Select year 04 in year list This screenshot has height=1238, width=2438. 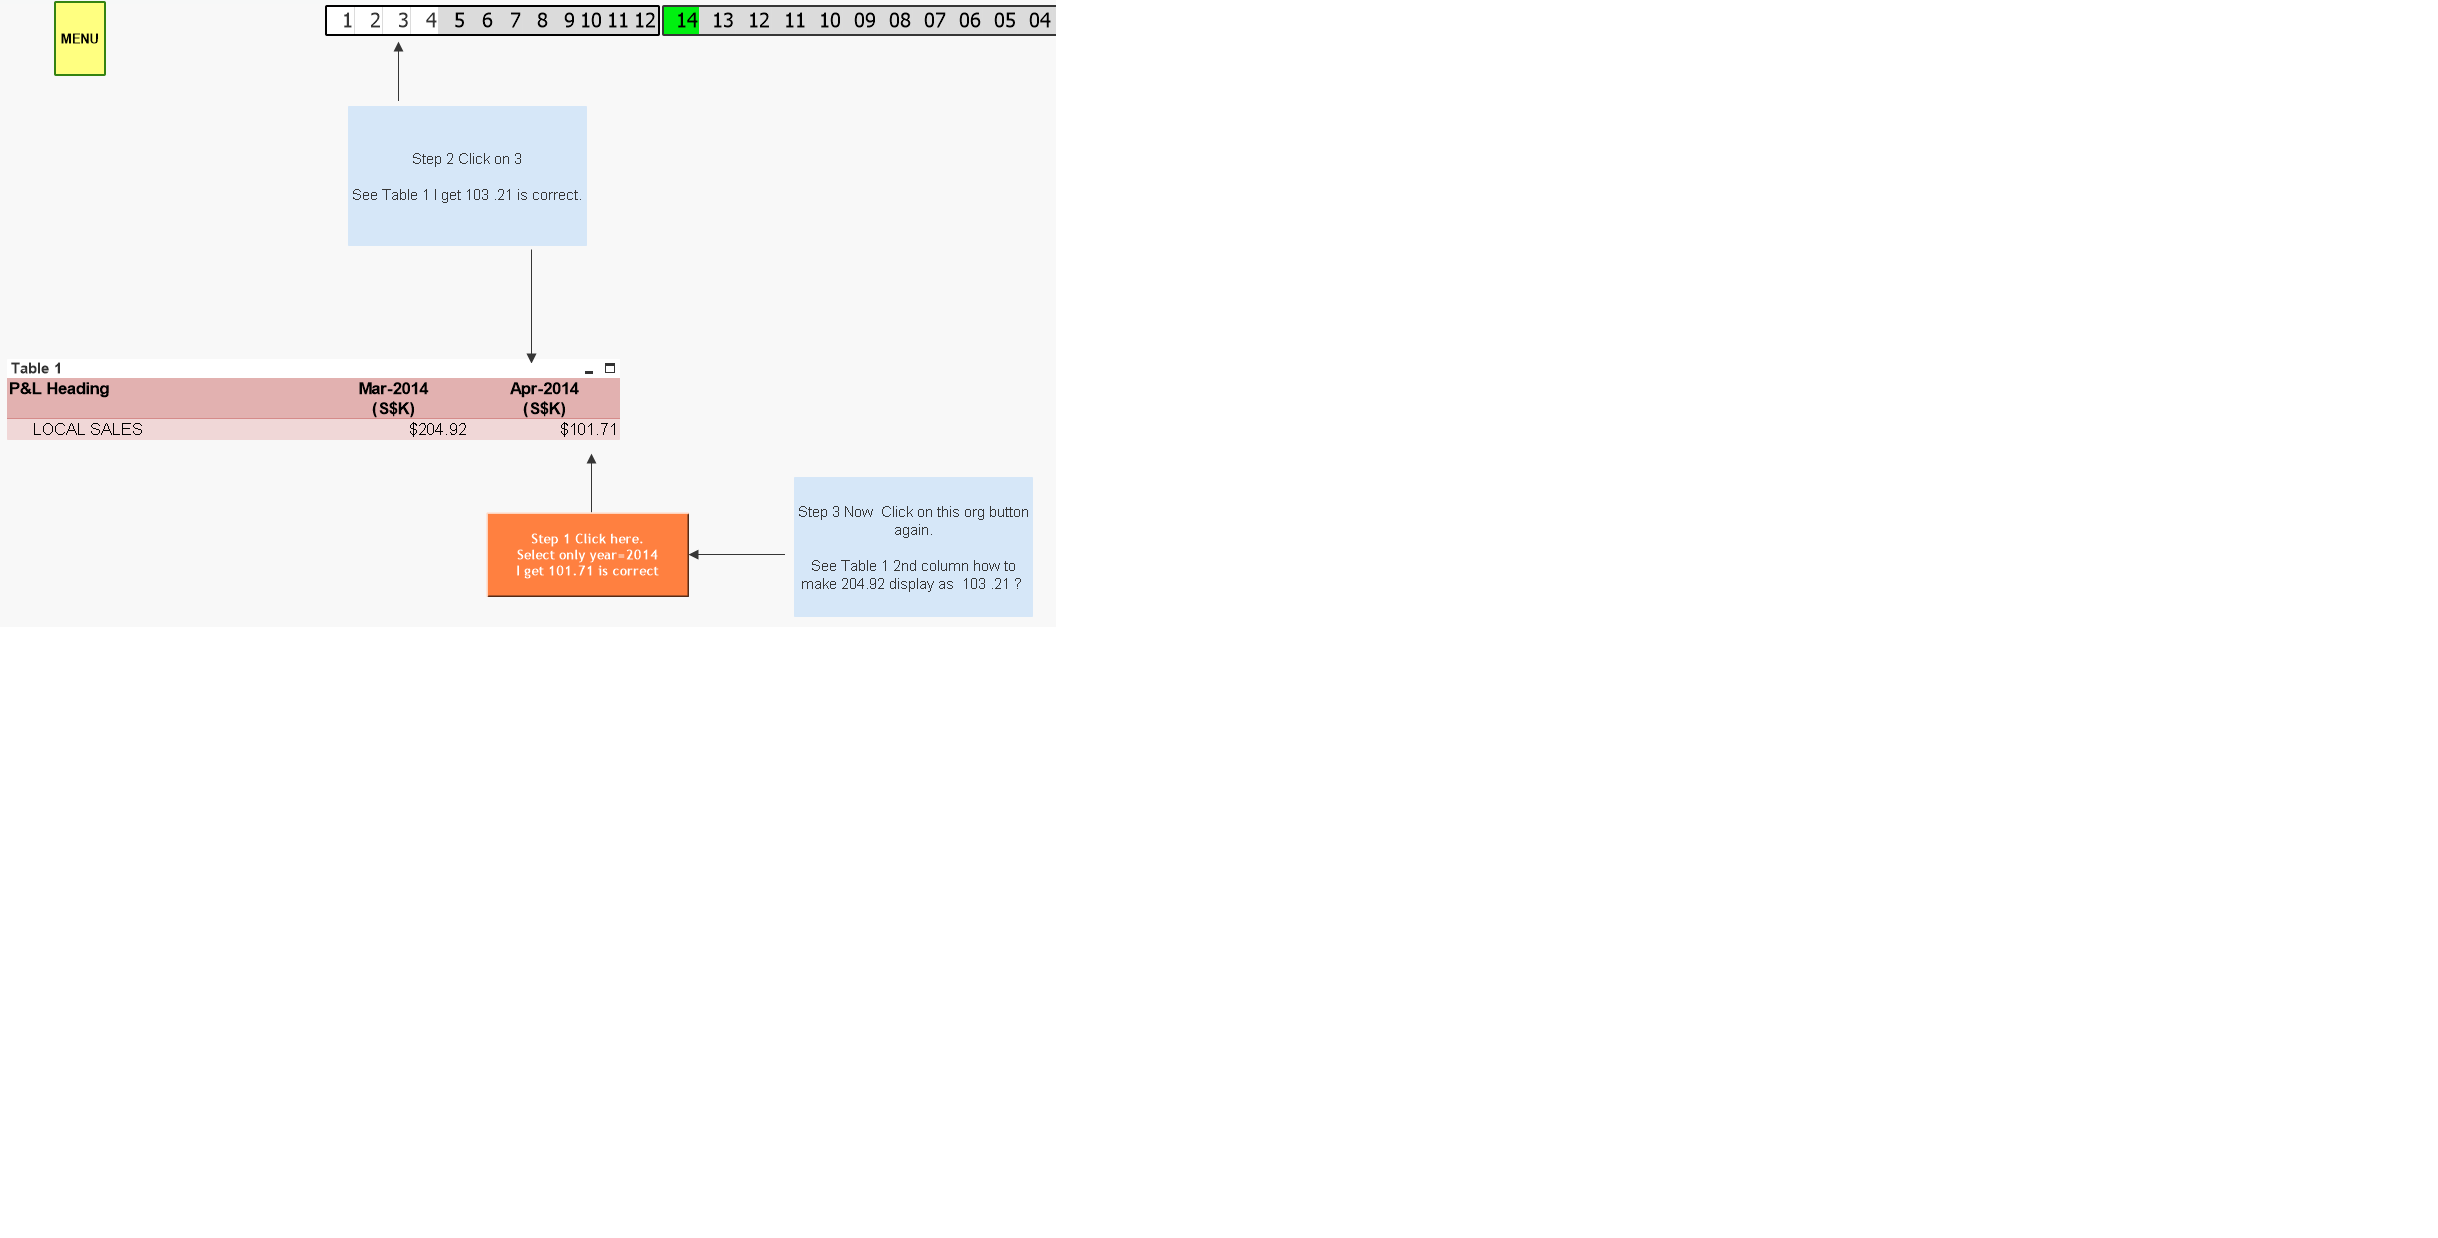click(x=1039, y=20)
